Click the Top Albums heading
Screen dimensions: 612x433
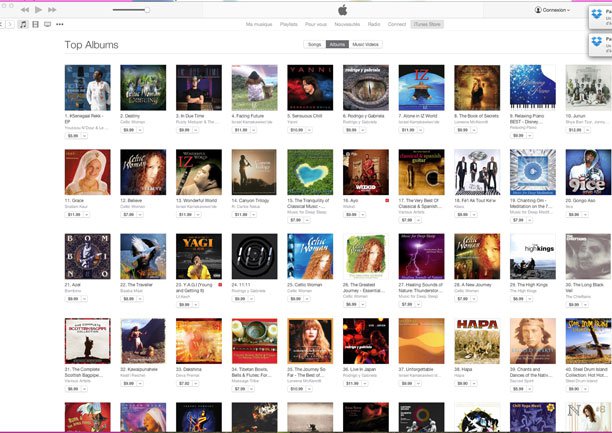point(91,45)
